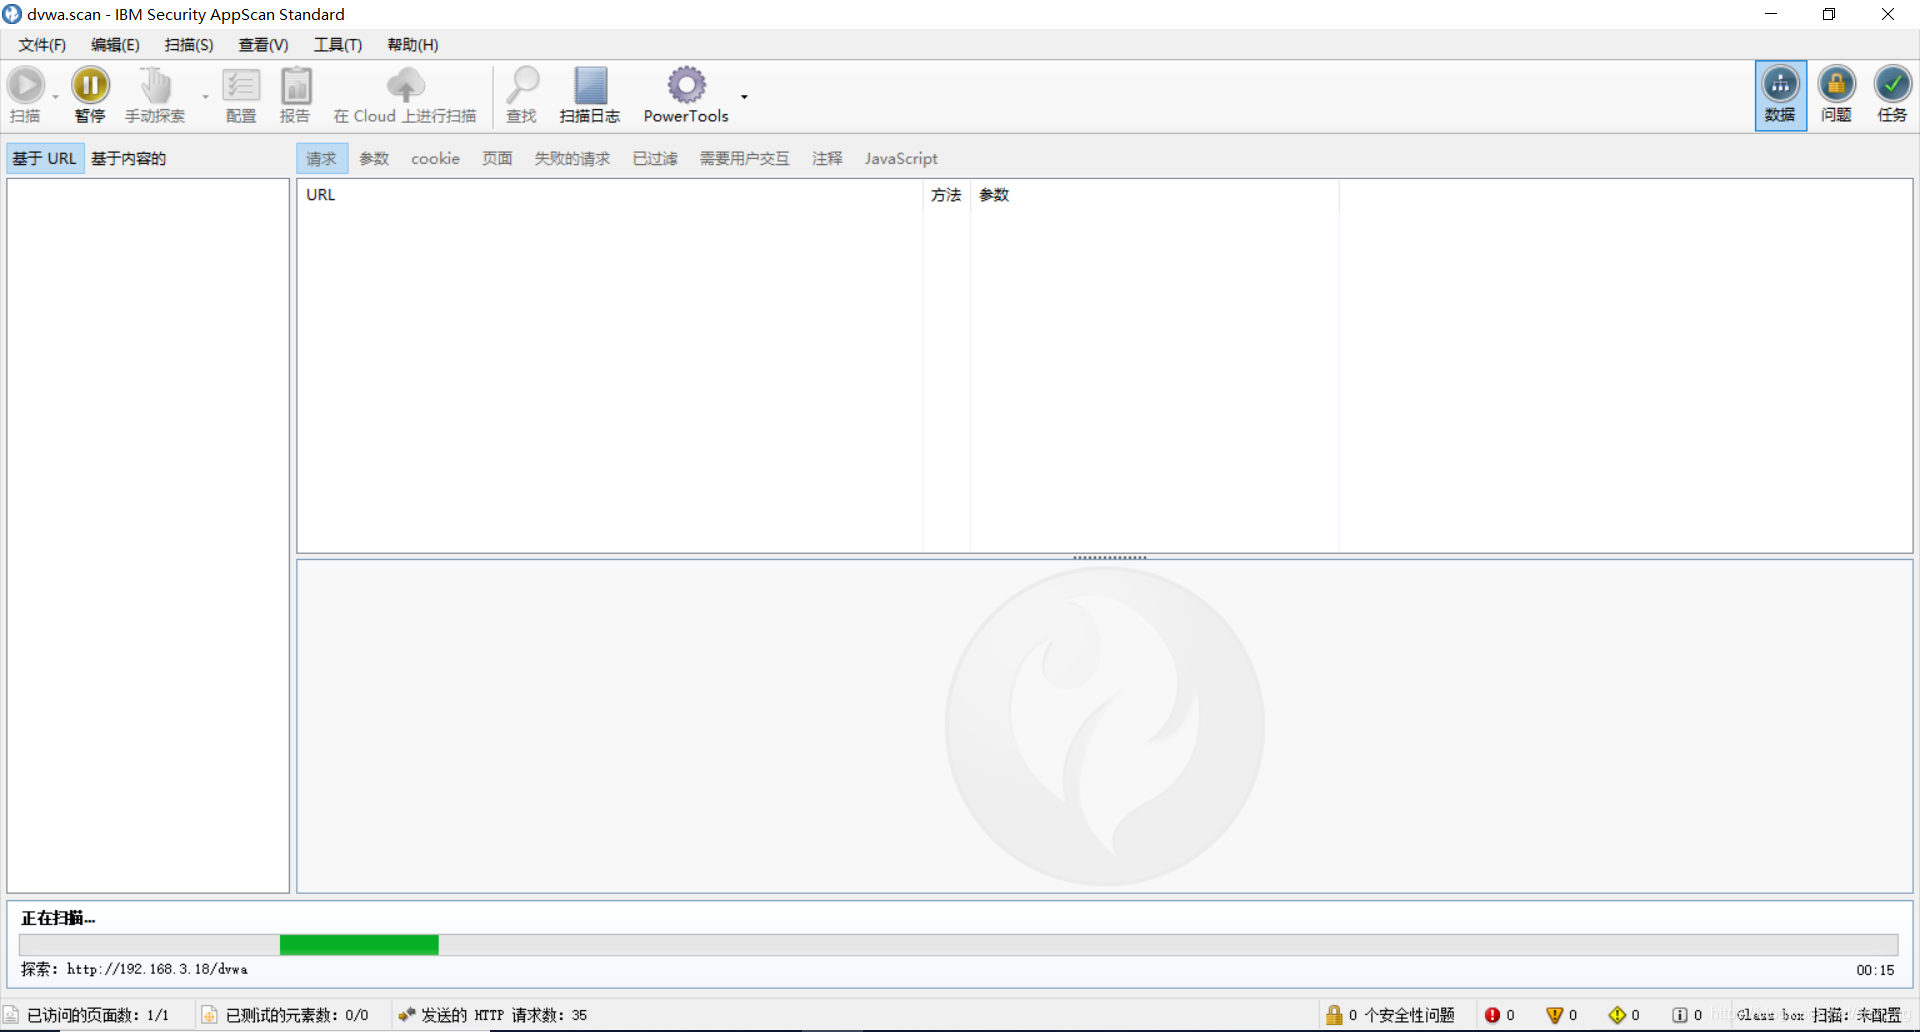Open the 扫描(S) menu
Screen dimensions: 1920x1032
pyautogui.click(x=189, y=45)
